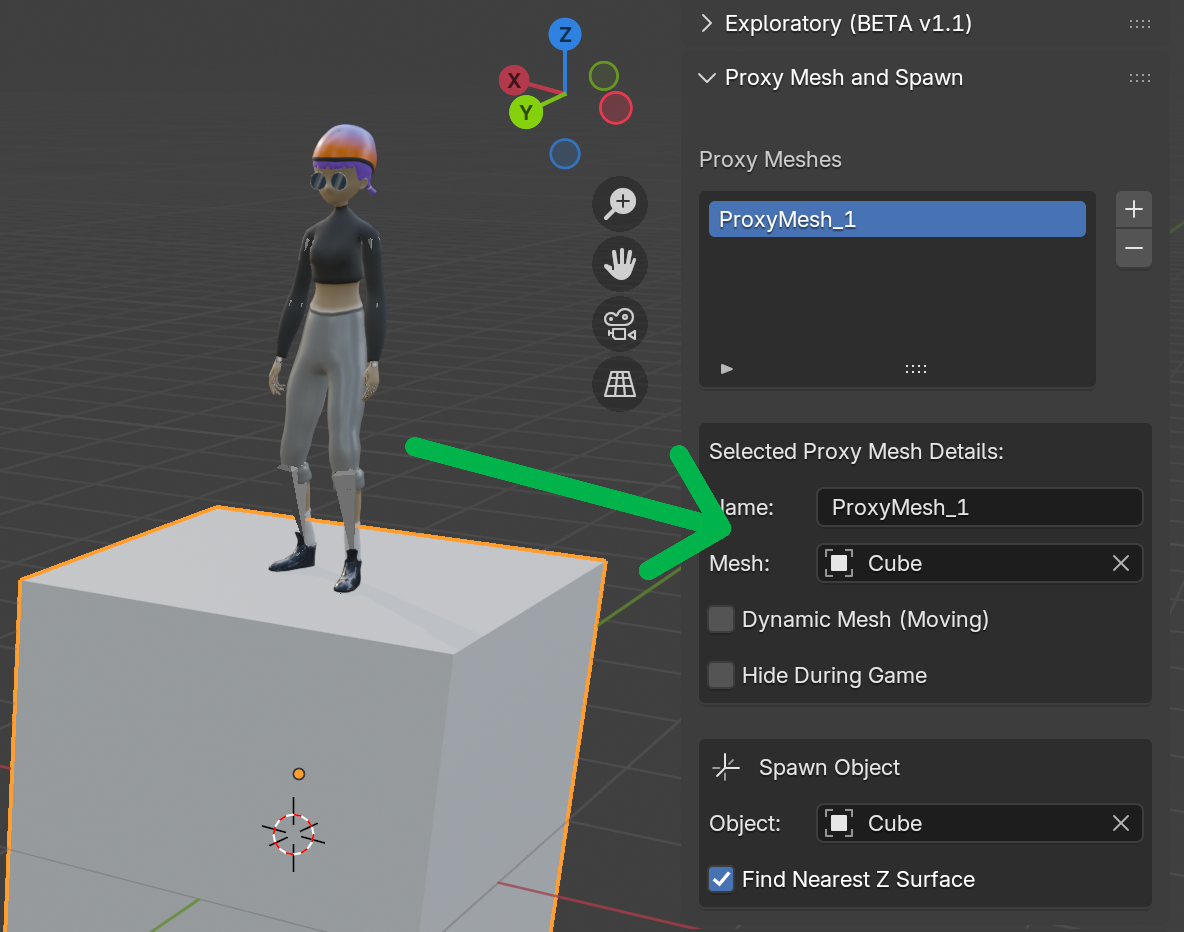The width and height of the screenshot is (1184, 932).
Task: Collapse the Proxy Mesh and Spawn panel
Action: click(x=708, y=78)
